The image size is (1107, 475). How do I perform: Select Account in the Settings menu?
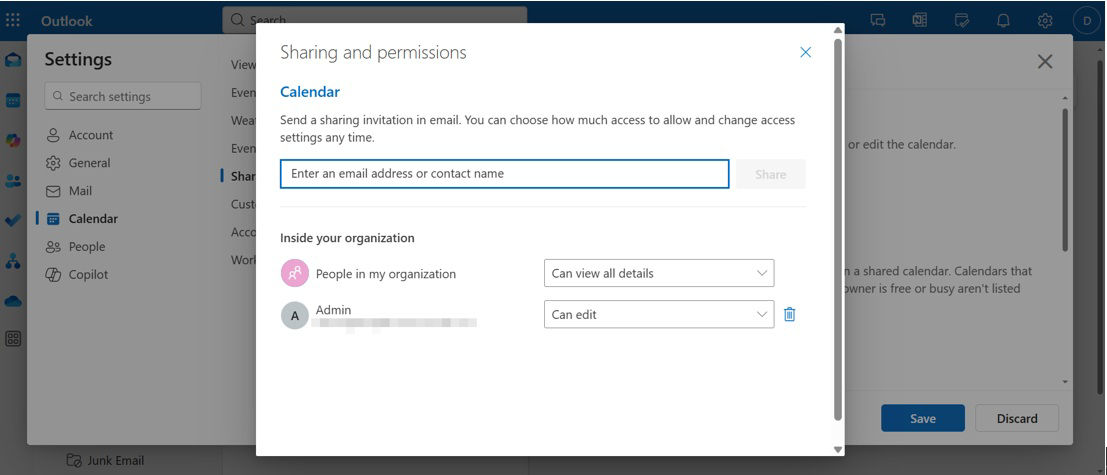click(90, 135)
